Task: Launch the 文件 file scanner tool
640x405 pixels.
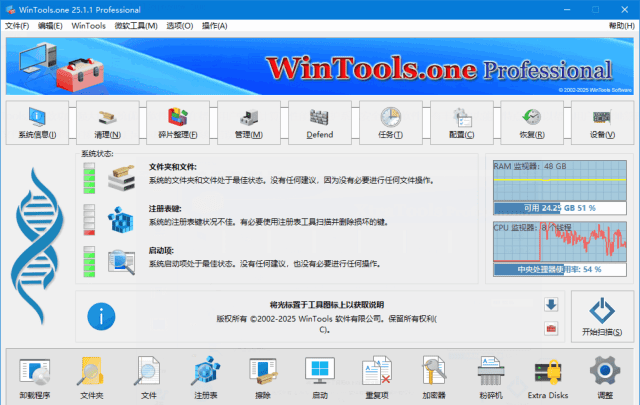Action: tap(149, 378)
